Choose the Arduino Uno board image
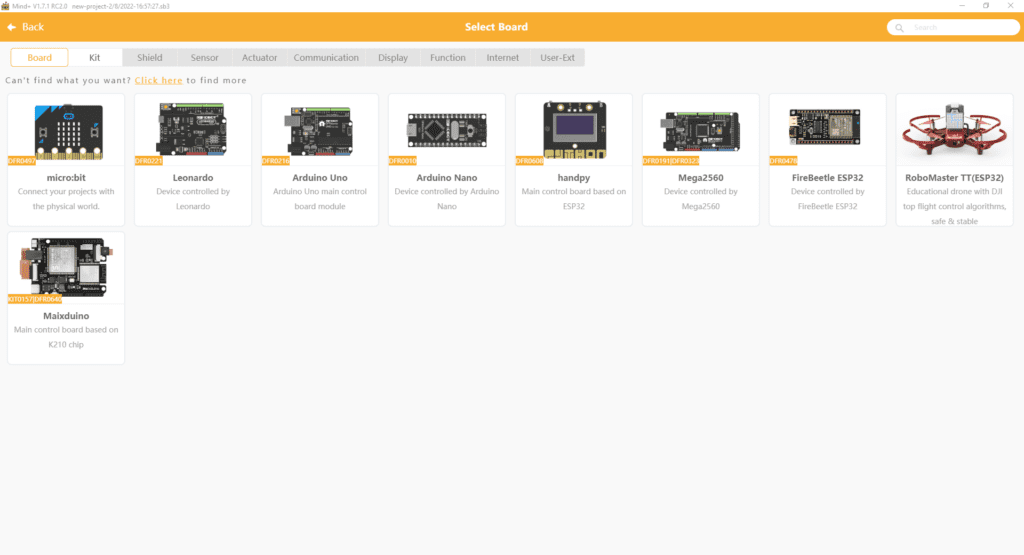This screenshot has height=555, width=1024. (319, 131)
